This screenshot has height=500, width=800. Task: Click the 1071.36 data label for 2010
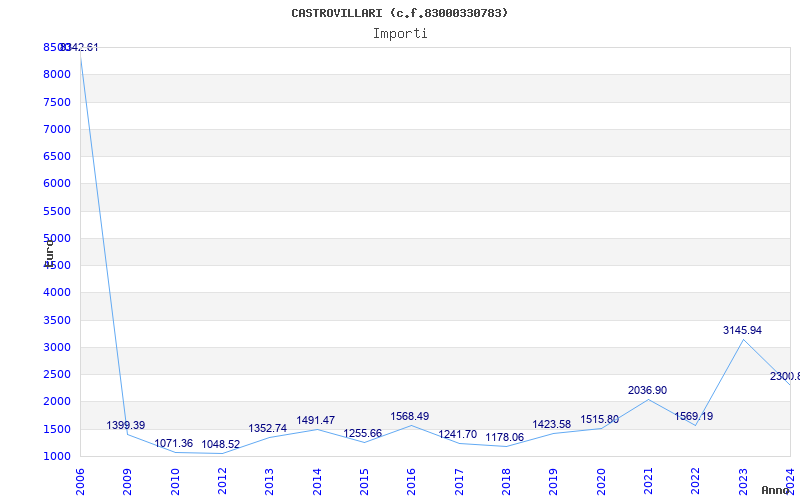click(x=174, y=443)
